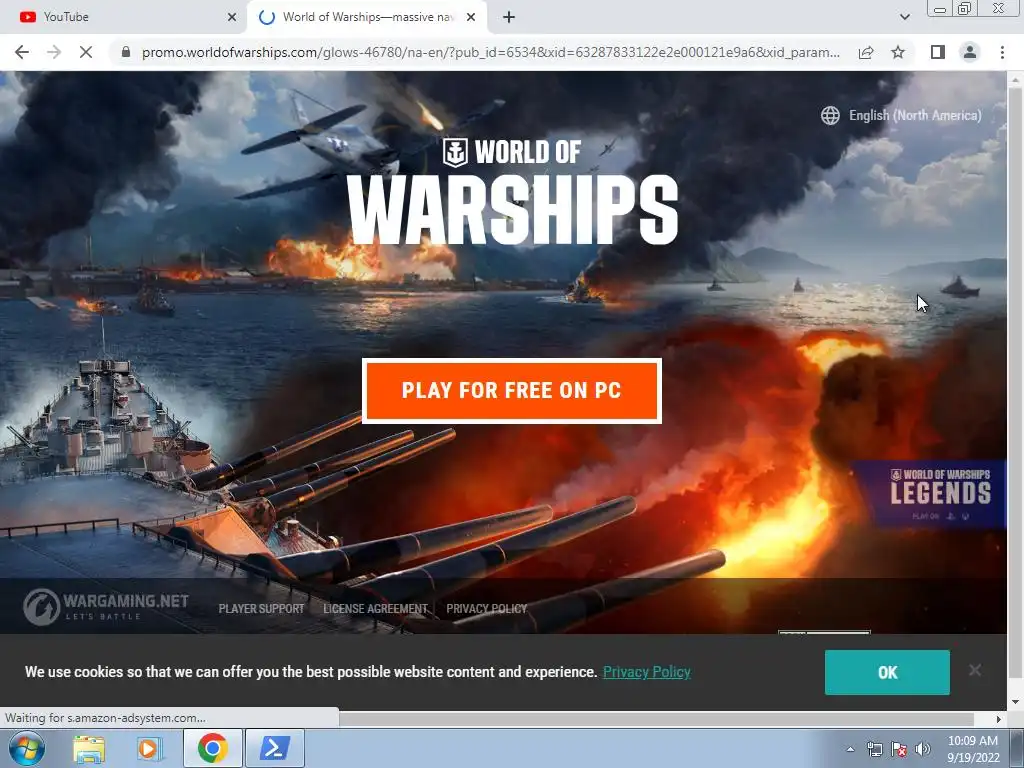Screen dimensions: 1024x768
Task: Show hidden system tray icons
Action: point(850,749)
